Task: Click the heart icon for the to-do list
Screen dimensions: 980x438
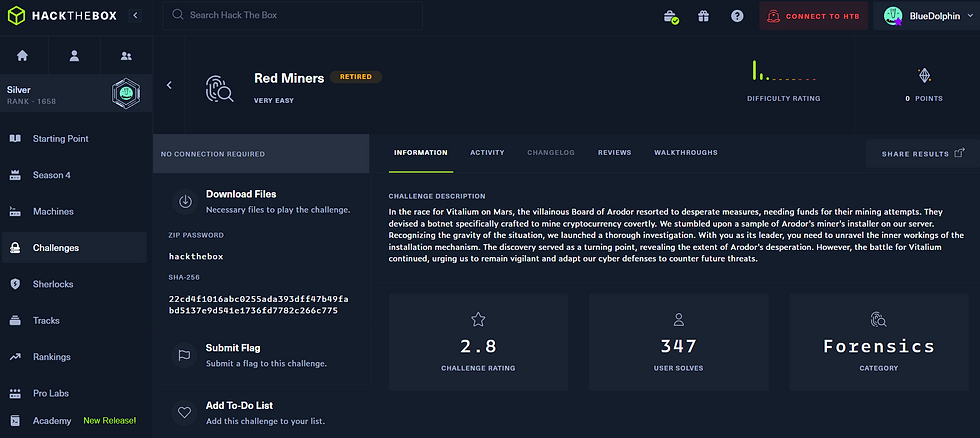Action: coord(184,412)
